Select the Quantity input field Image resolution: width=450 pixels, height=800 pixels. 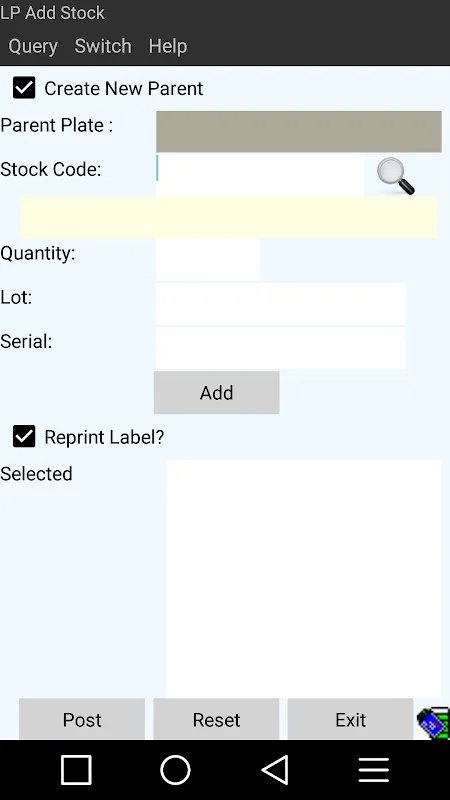pos(208,260)
